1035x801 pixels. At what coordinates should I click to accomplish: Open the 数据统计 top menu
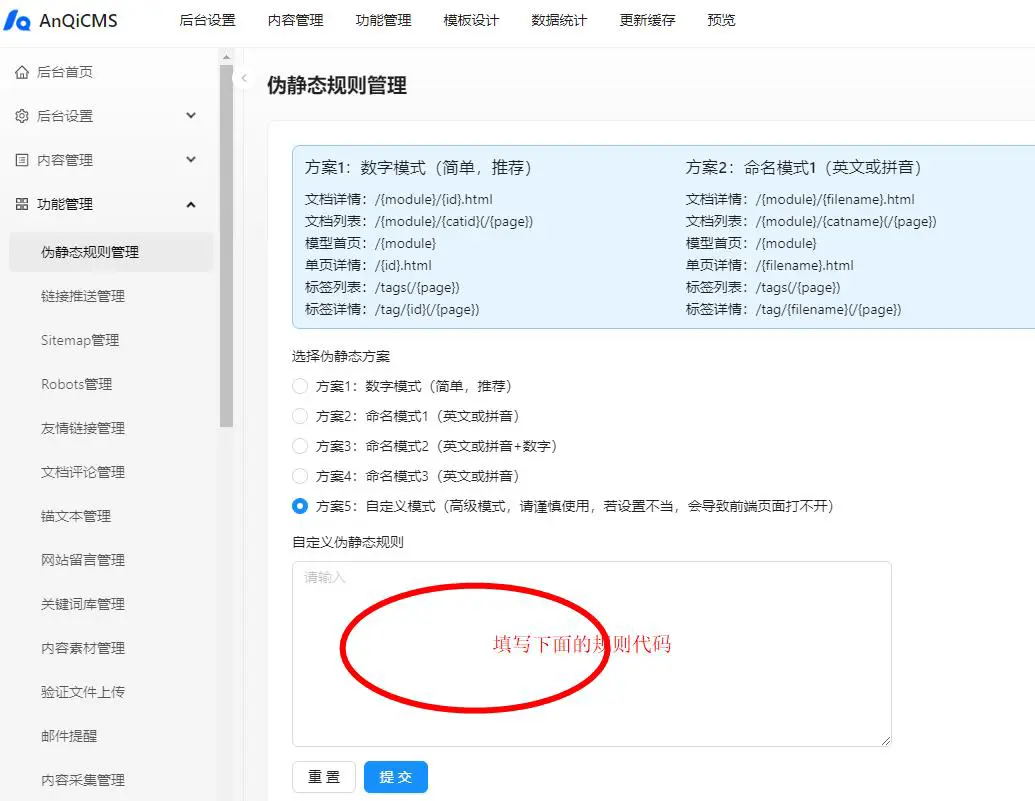pos(559,20)
